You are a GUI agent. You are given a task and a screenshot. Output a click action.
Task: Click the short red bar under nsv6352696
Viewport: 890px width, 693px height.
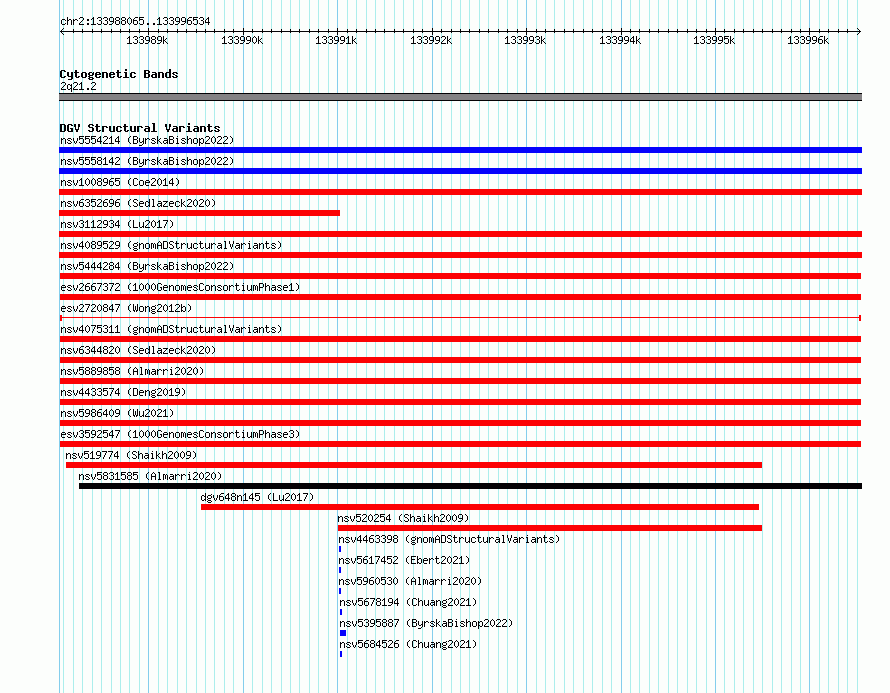pos(199,213)
